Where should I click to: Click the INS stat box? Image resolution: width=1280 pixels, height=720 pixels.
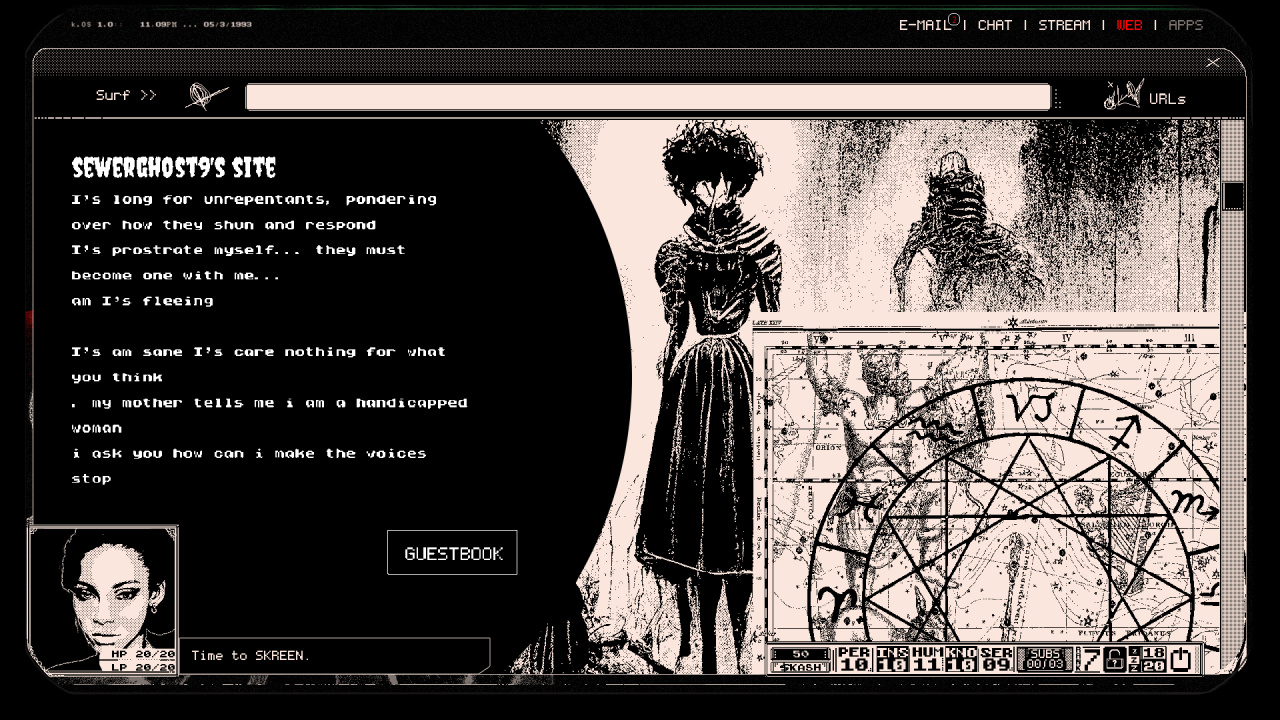pos(892,659)
